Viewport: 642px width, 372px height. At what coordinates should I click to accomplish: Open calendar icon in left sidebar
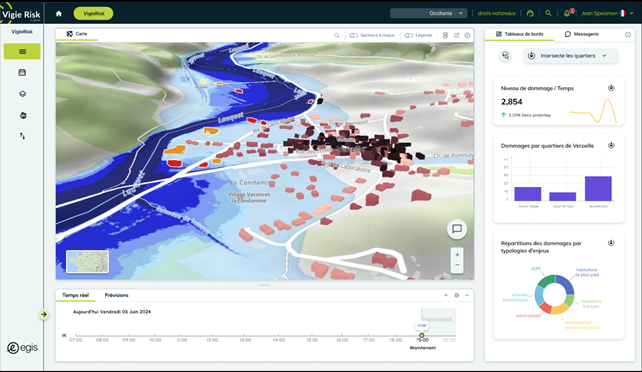click(x=23, y=72)
